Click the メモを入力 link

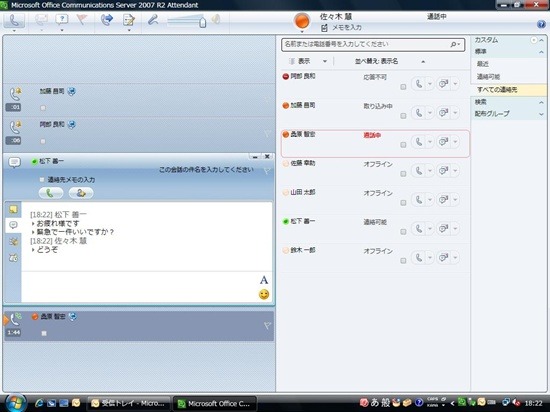coord(347,28)
